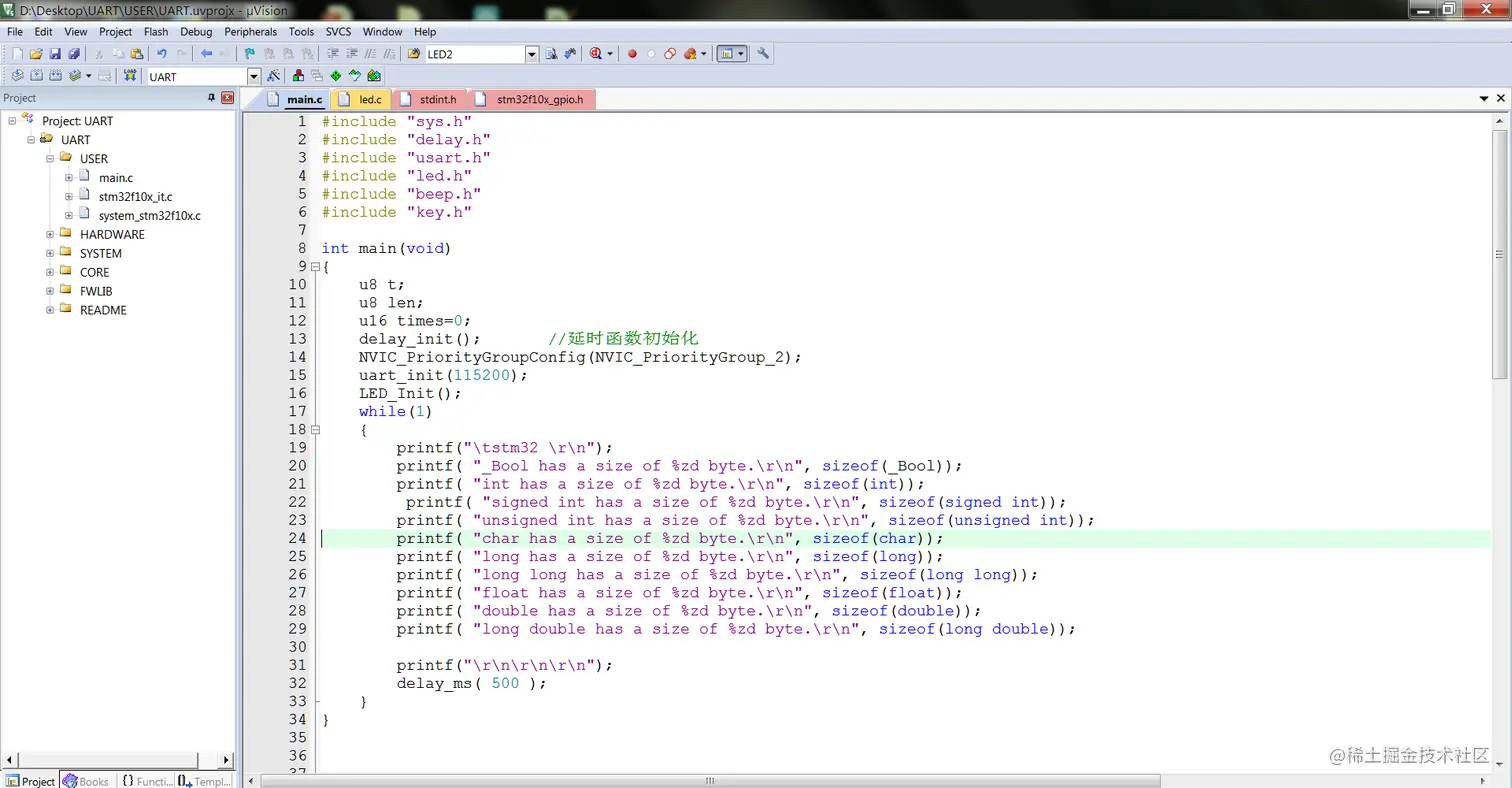This screenshot has height=788, width=1512.
Task: Click the editor's vertical scrollbar thumb
Action: tap(1499, 254)
